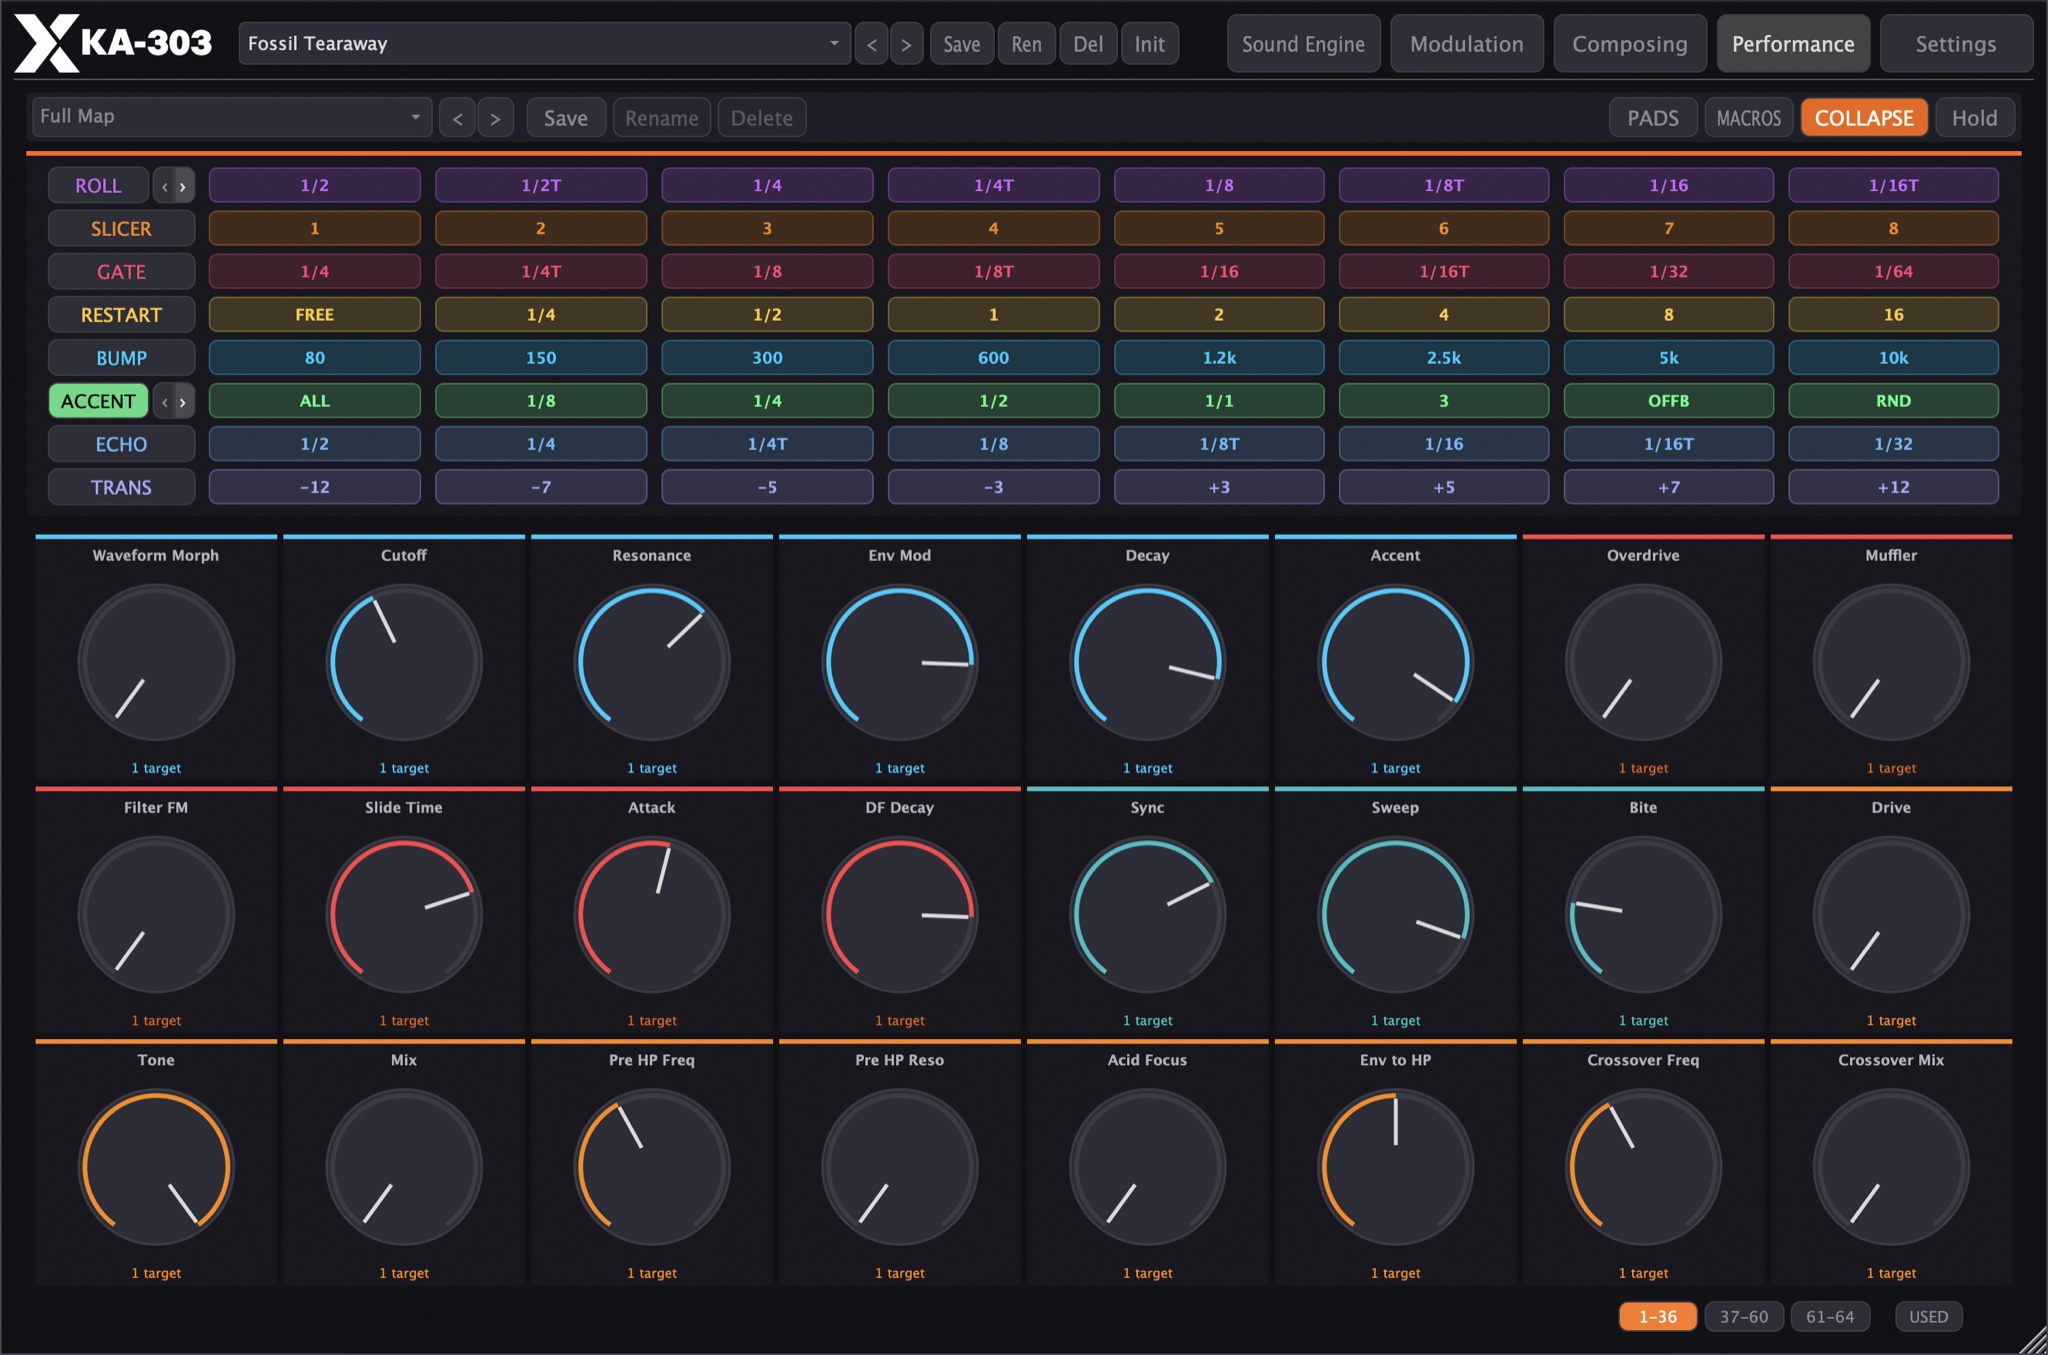
Task: Click left arrow in the ROLL row
Action: point(164,186)
